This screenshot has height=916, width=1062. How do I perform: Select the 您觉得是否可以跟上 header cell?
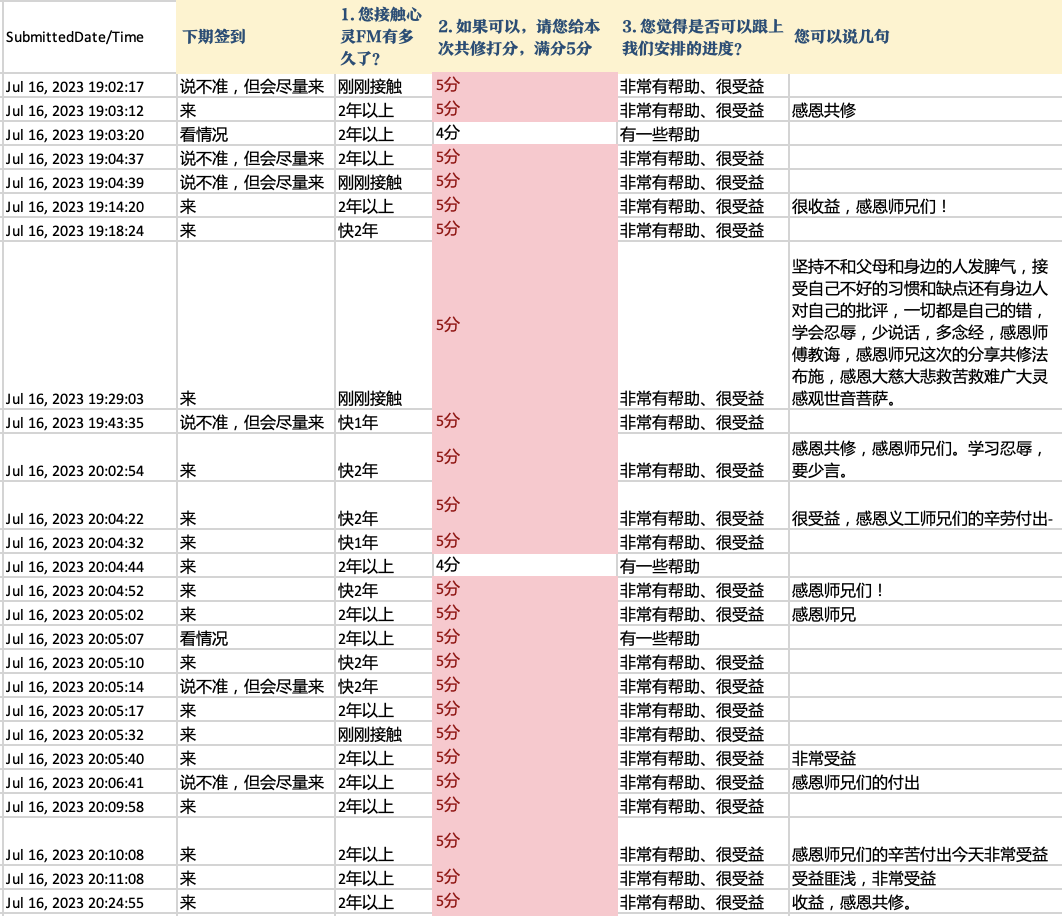coord(702,37)
